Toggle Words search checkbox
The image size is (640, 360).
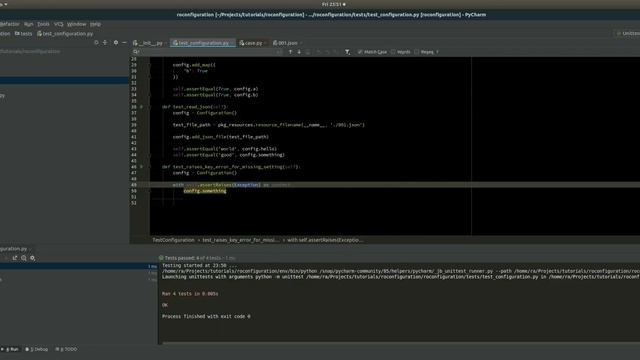click(393, 52)
